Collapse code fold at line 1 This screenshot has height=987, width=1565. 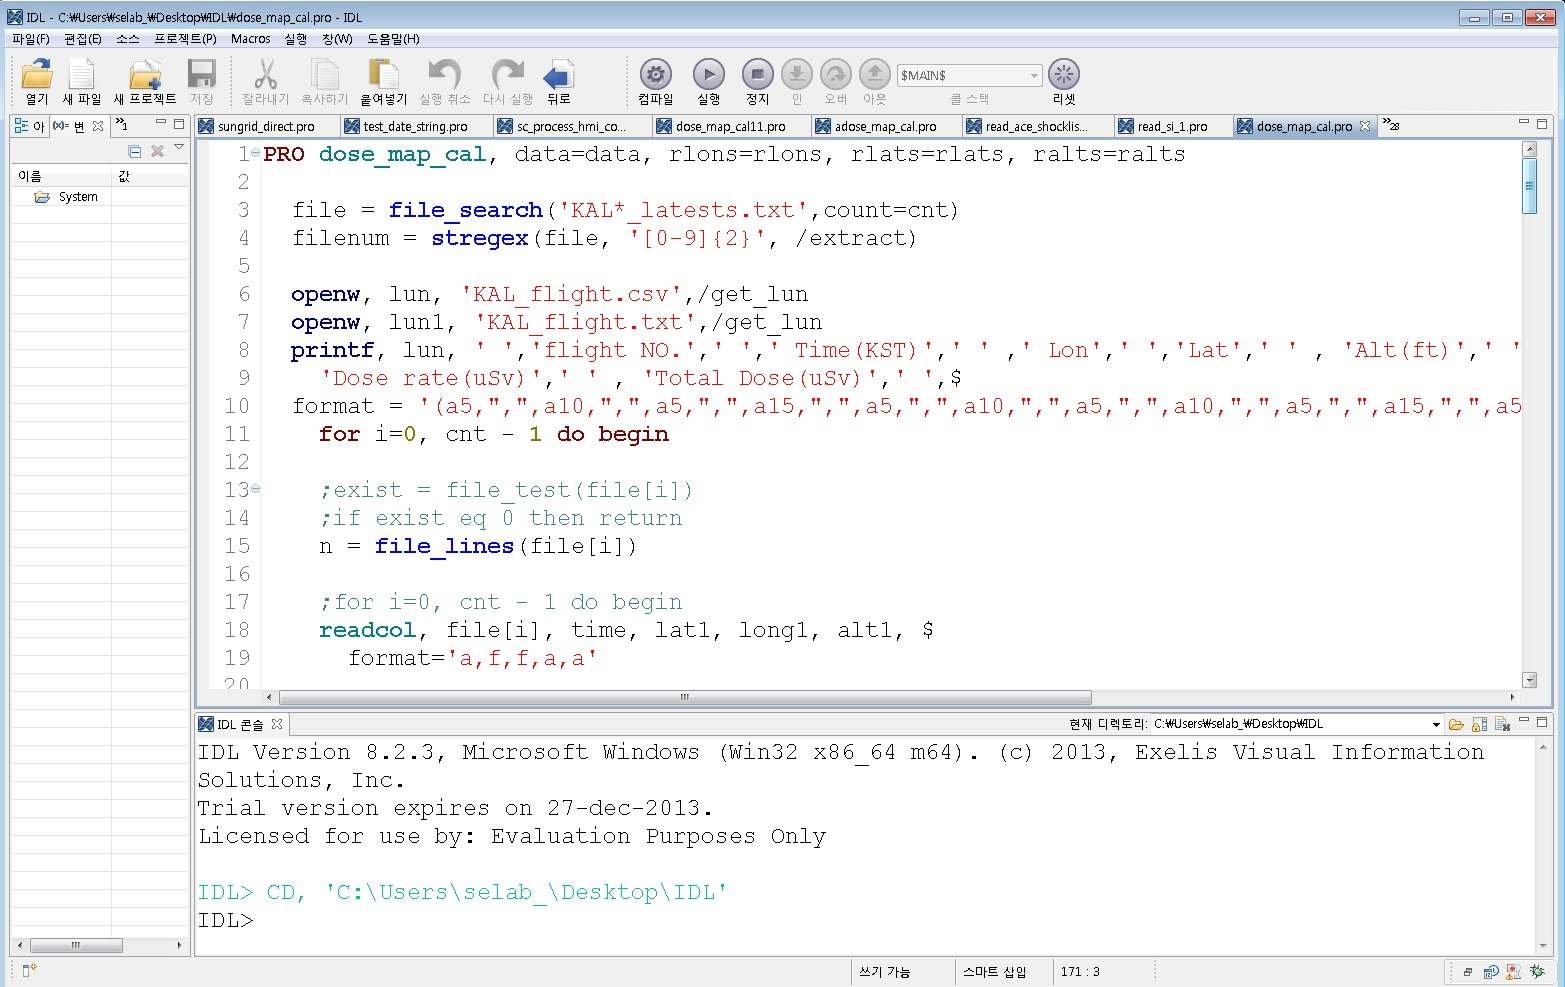tap(255, 154)
